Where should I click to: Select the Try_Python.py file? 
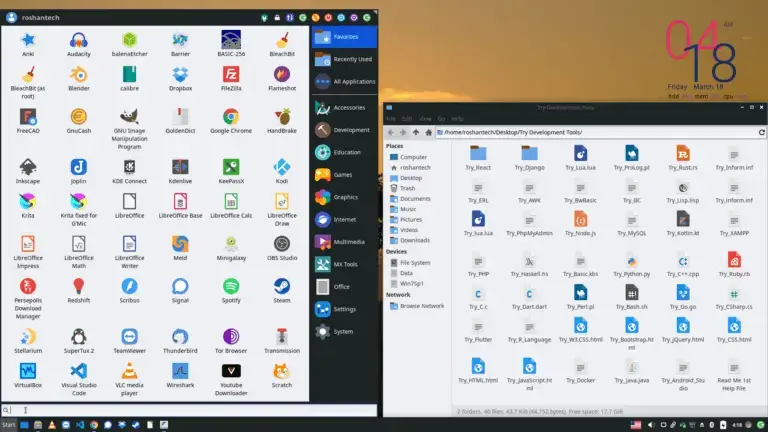[x=632, y=265]
